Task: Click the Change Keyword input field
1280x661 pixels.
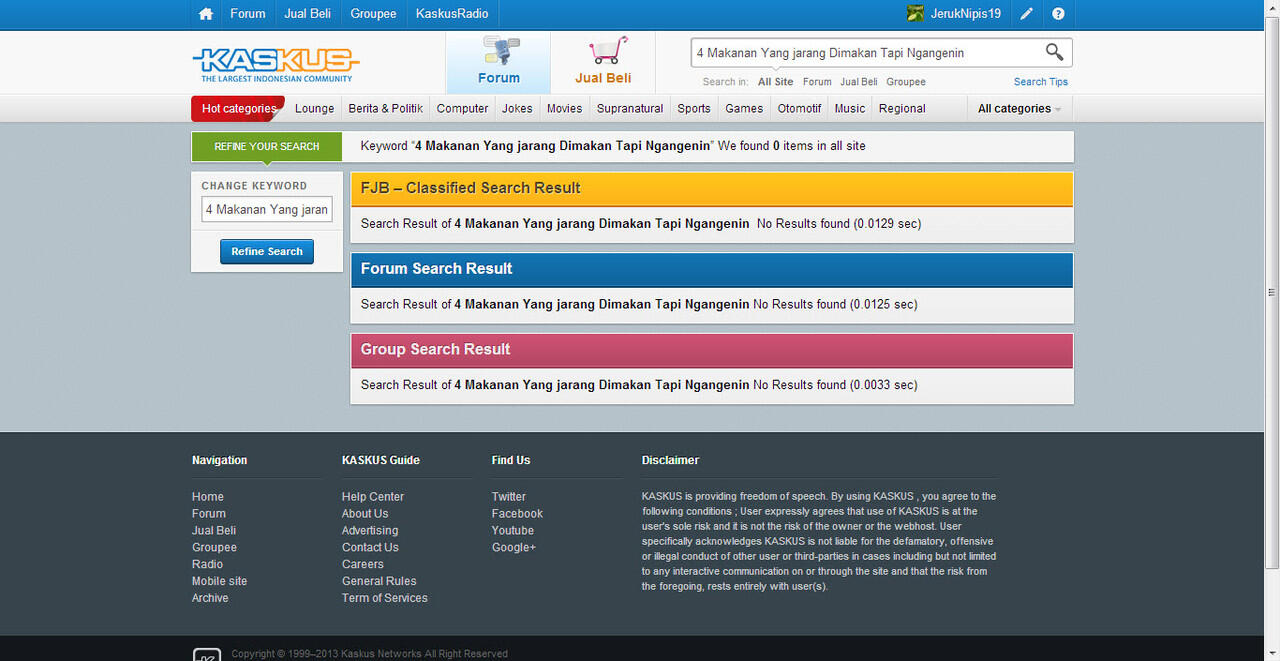Action: 267,210
